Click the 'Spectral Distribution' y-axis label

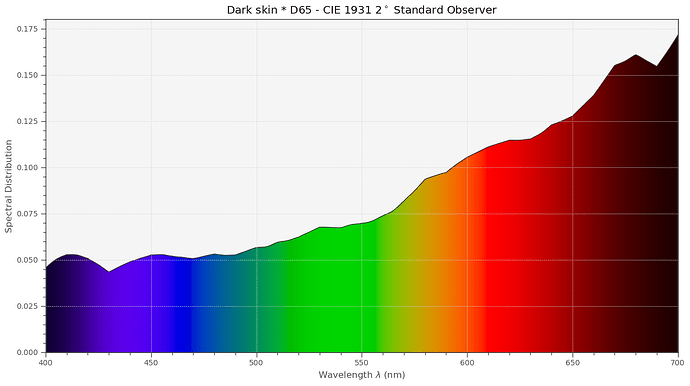click(9, 186)
